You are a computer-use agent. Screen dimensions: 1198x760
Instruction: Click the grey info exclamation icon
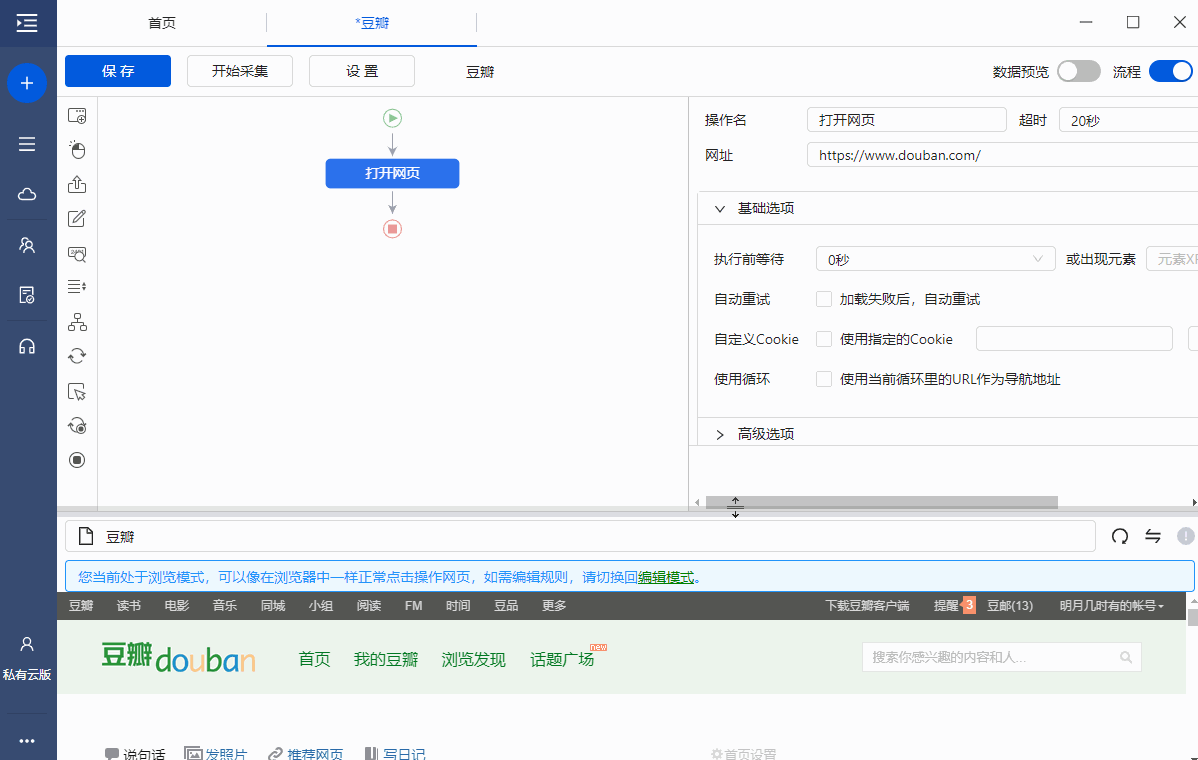1185,536
